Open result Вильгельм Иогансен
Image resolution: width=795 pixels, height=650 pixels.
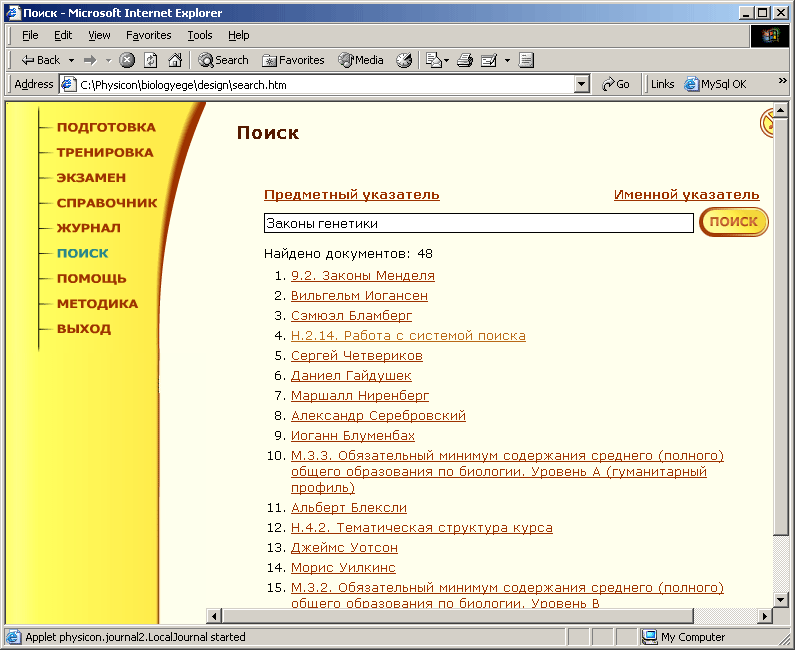[359, 296]
